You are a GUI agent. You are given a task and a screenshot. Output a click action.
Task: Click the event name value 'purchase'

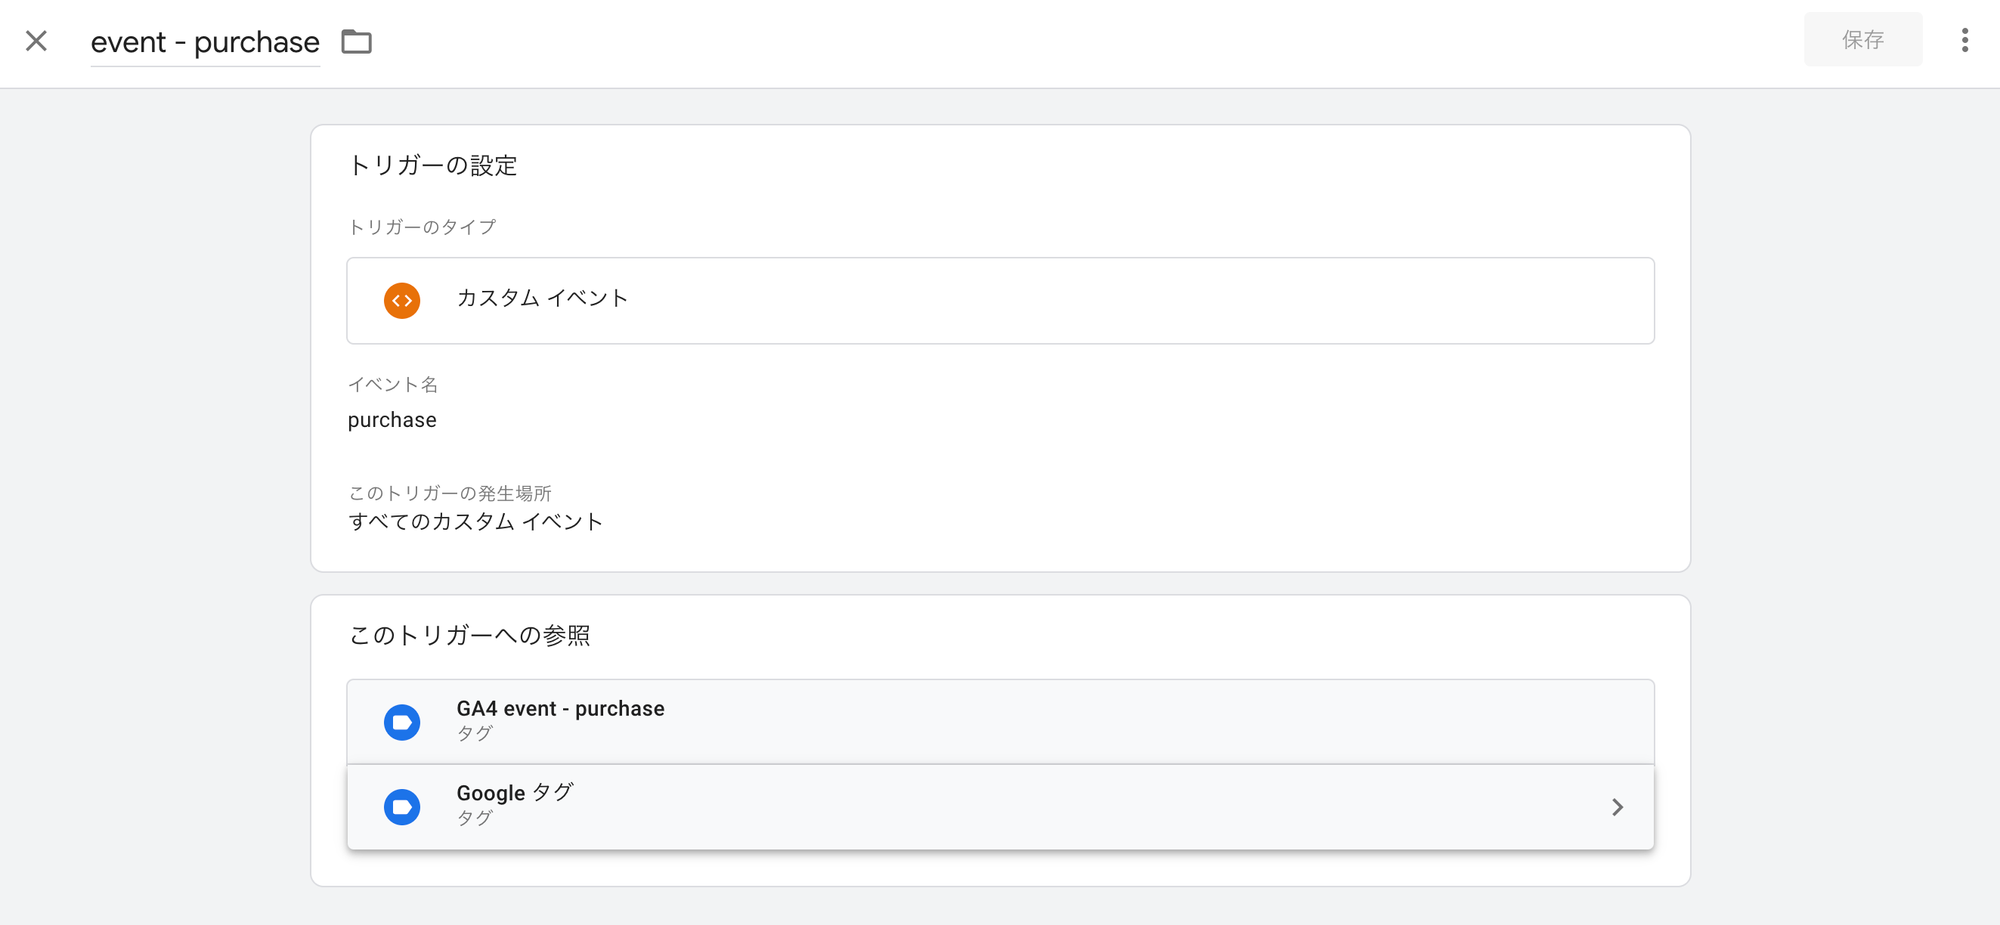[x=392, y=420]
